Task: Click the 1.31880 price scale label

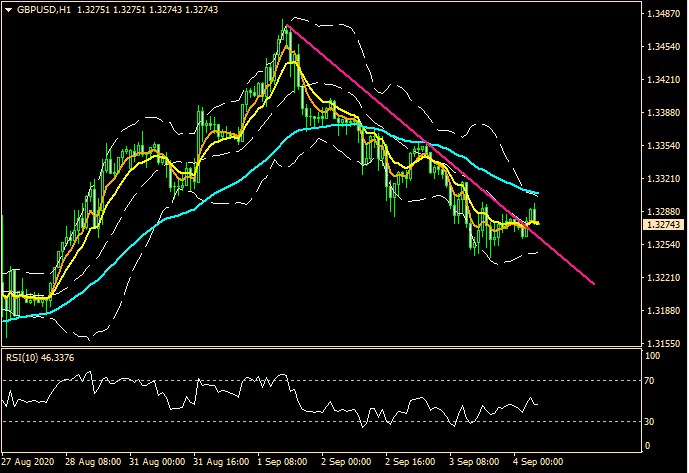Action: point(663,310)
